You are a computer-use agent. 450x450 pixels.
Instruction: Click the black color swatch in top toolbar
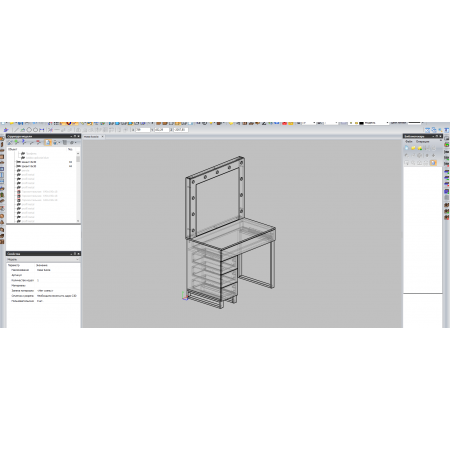pos(361,123)
